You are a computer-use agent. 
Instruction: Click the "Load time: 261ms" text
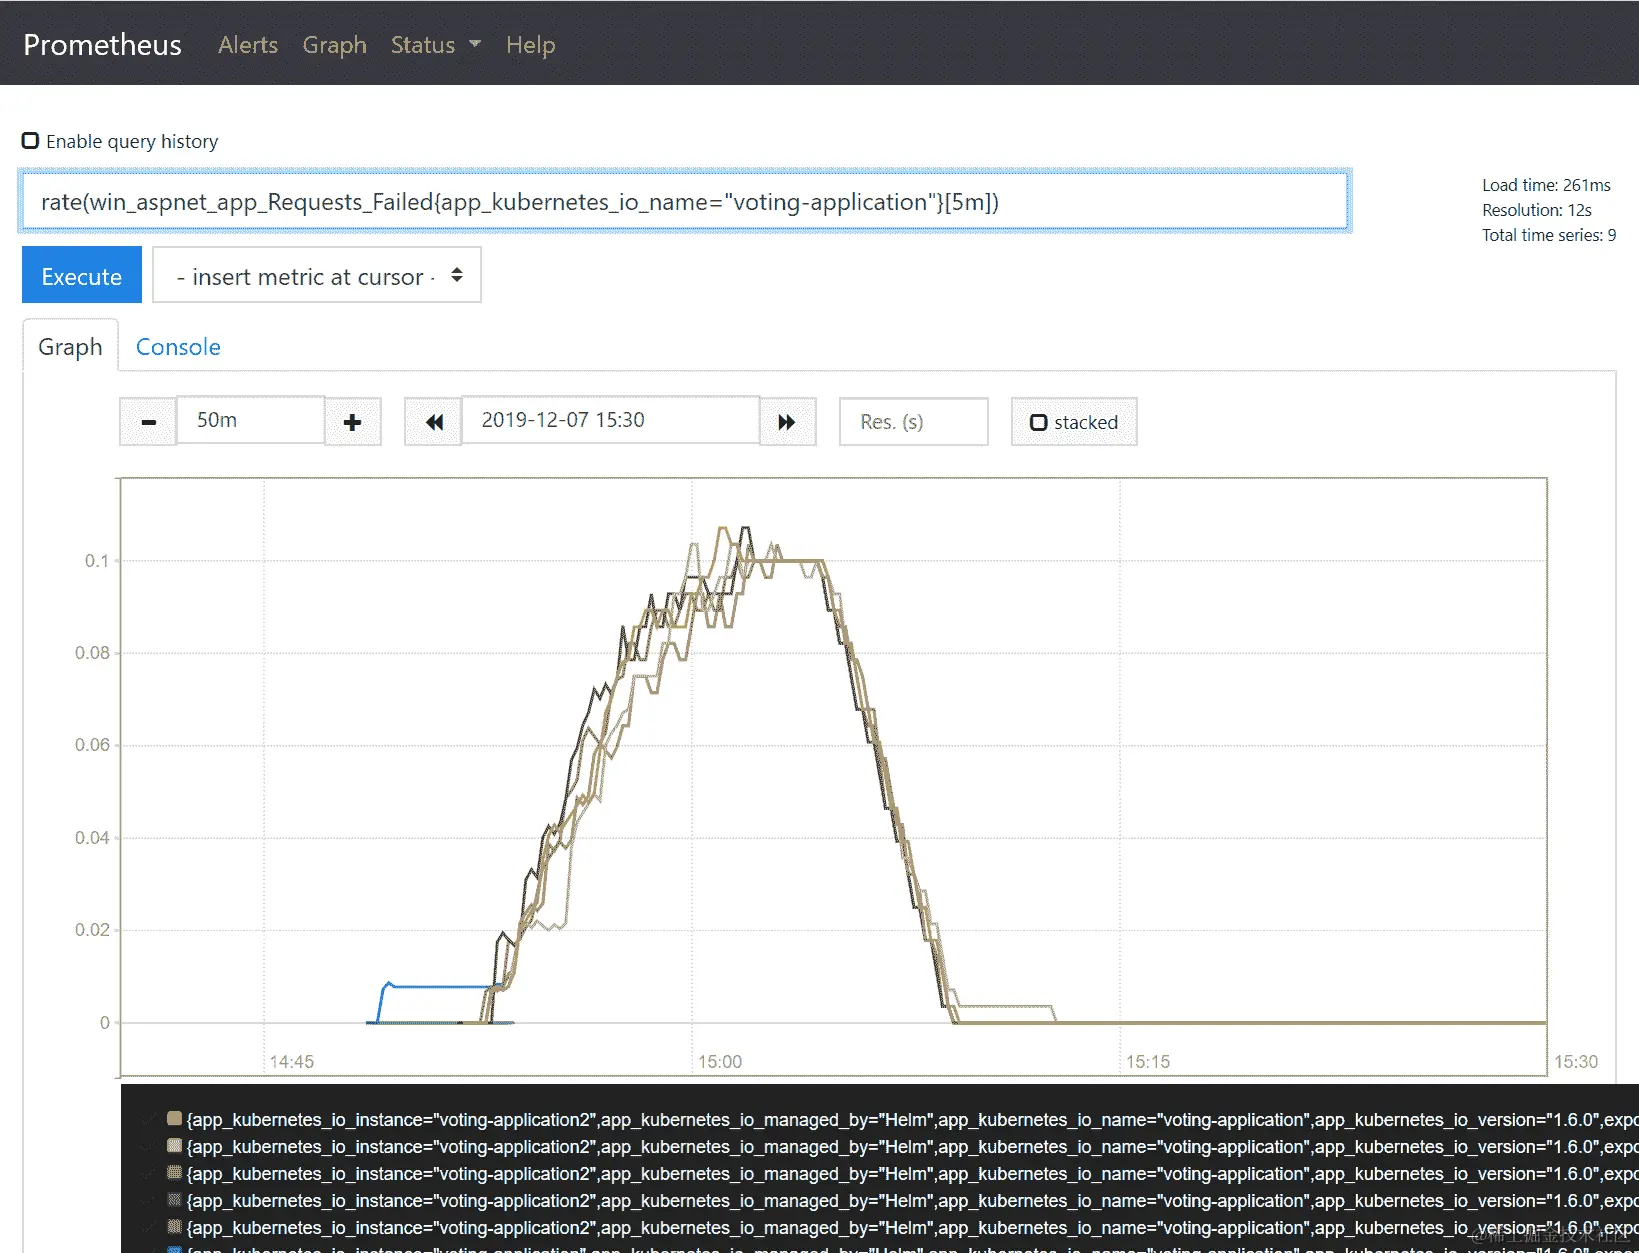(x=1546, y=185)
